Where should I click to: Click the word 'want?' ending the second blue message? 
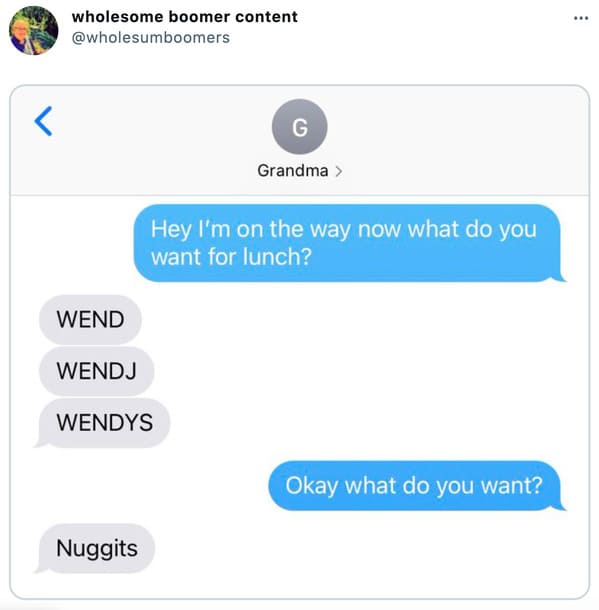pyautogui.click(x=512, y=486)
